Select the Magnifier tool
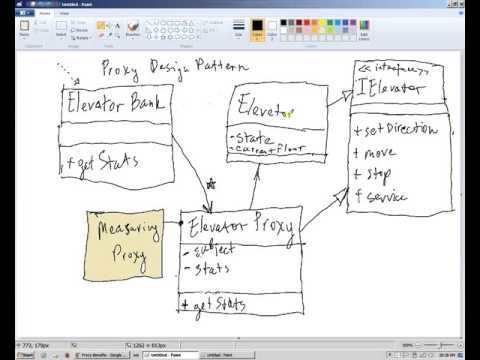480x360 pixels. point(117,35)
